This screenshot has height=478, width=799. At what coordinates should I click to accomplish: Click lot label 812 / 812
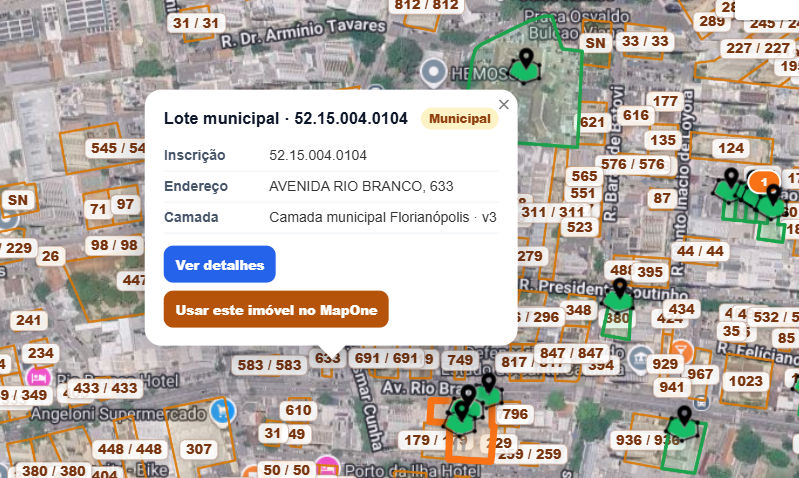pos(427,5)
